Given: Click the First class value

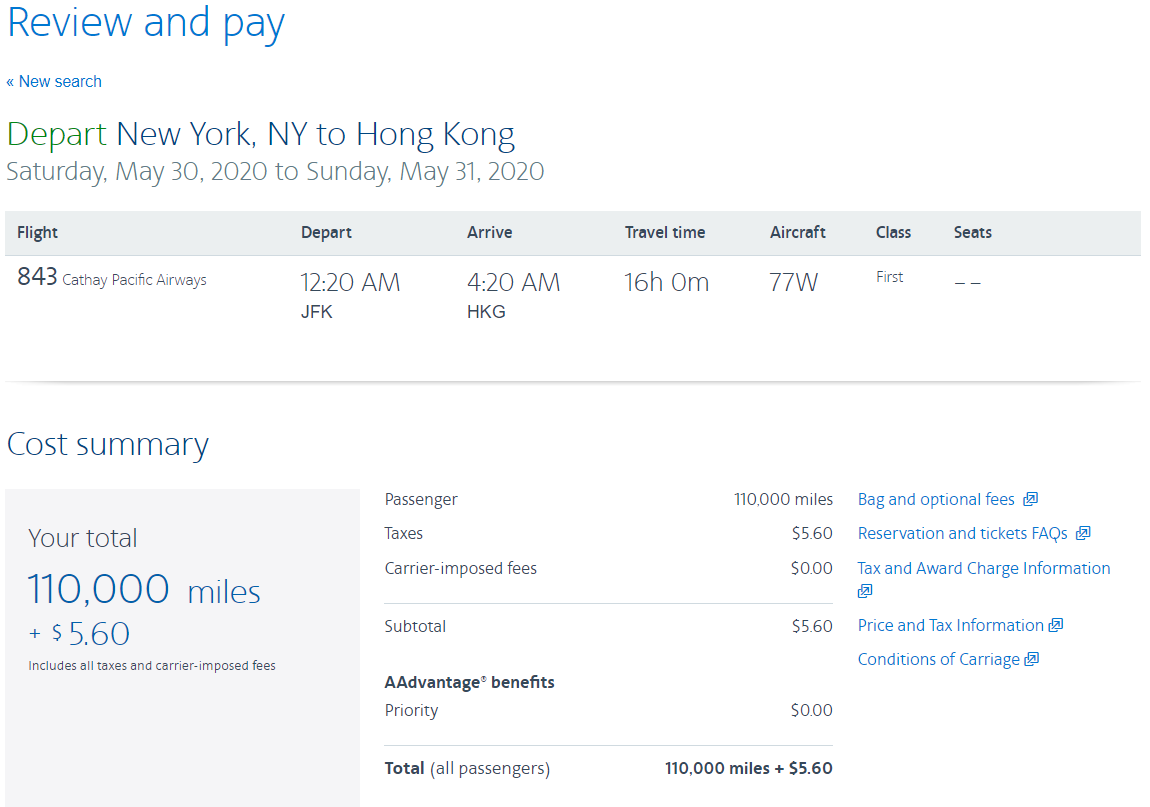Looking at the screenshot, I should [x=890, y=277].
